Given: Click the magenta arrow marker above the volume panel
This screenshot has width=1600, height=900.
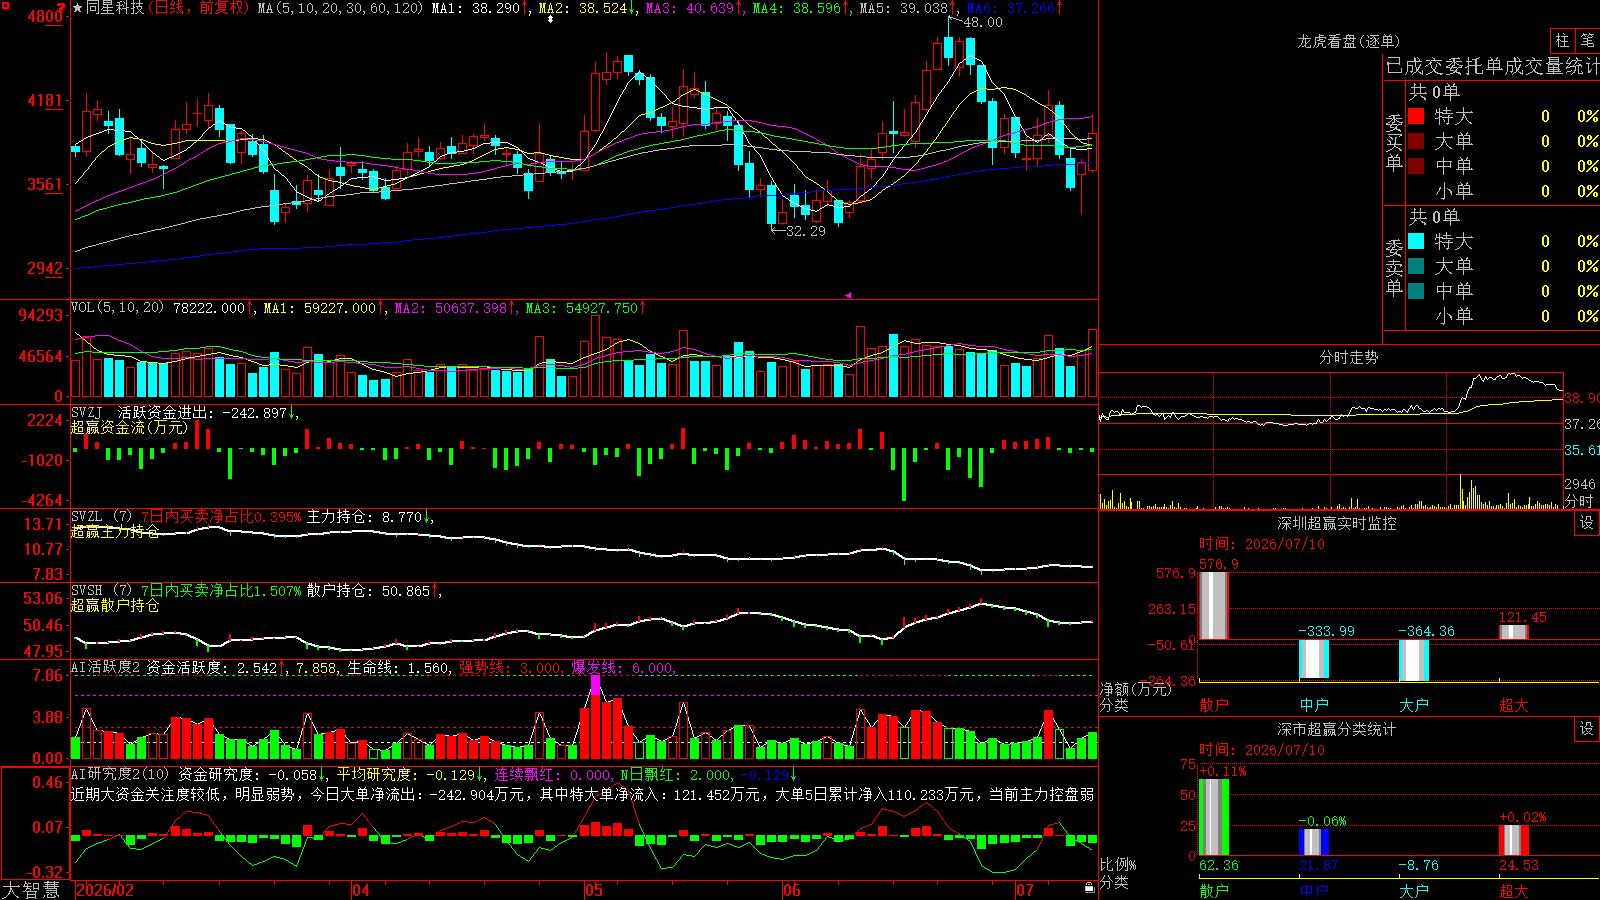Looking at the screenshot, I should (x=848, y=295).
